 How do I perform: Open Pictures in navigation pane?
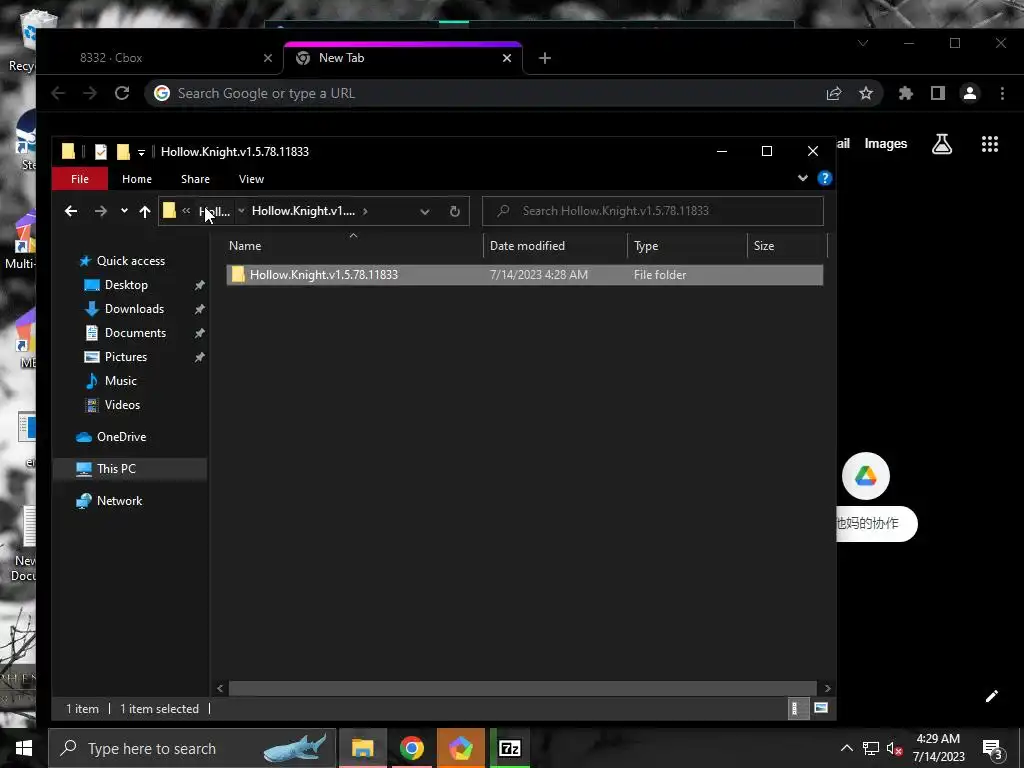(125, 357)
